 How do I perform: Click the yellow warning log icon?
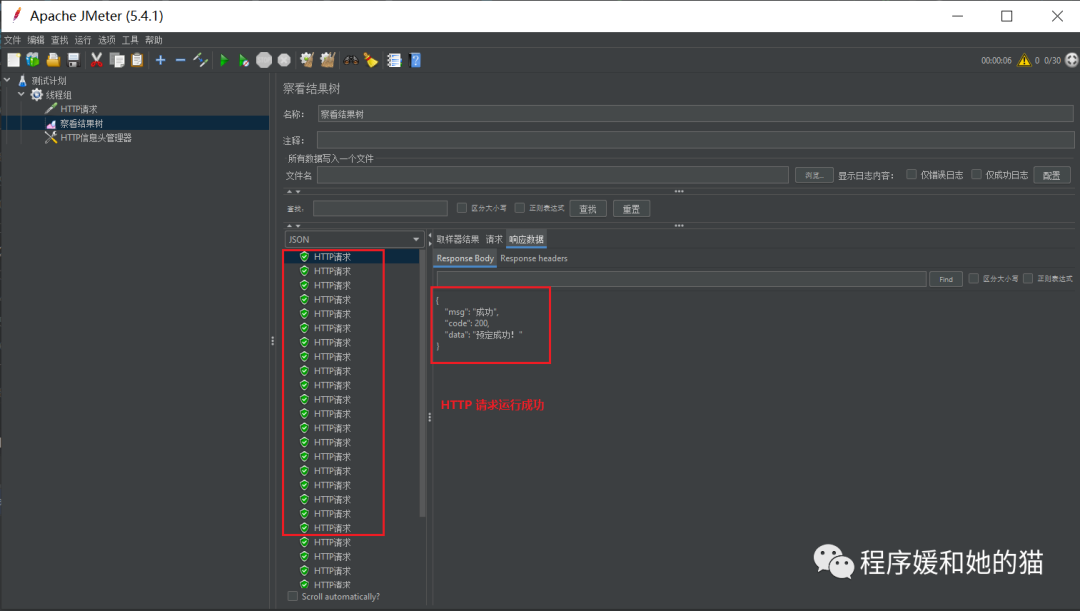tap(1024, 61)
